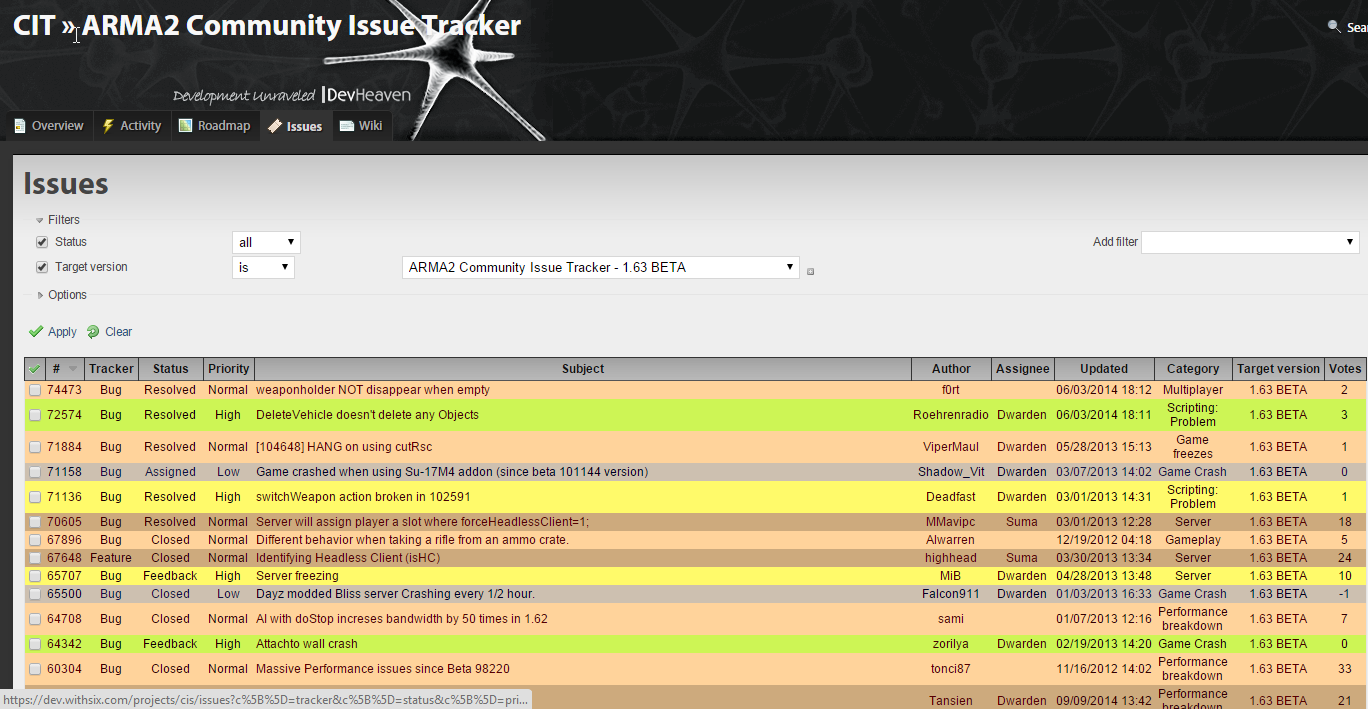Open issue number 67896

click(64, 540)
